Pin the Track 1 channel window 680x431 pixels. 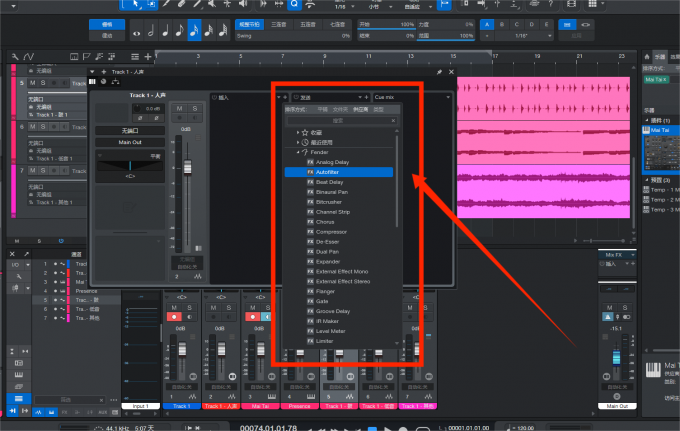pyautogui.click(x=439, y=72)
